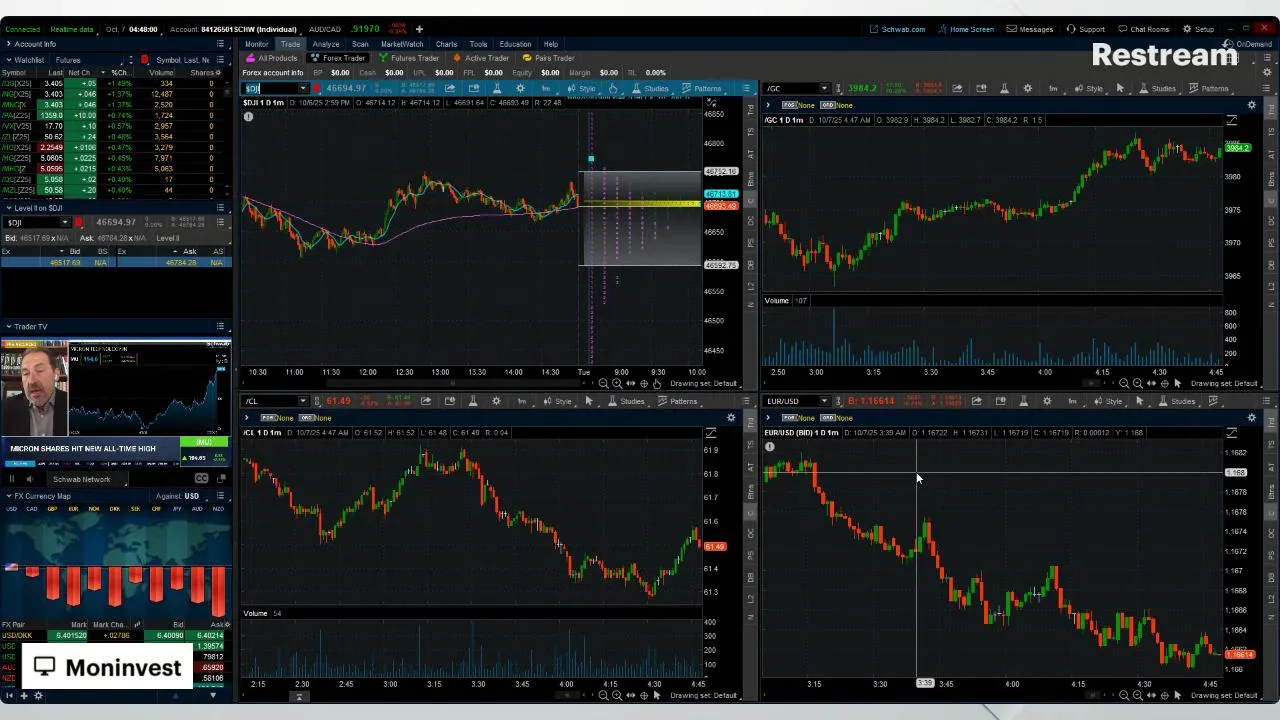Open the Style menu on the $DJI chart
Image resolution: width=1280 pixels, height=720 pixels.
tap(581, 89)
